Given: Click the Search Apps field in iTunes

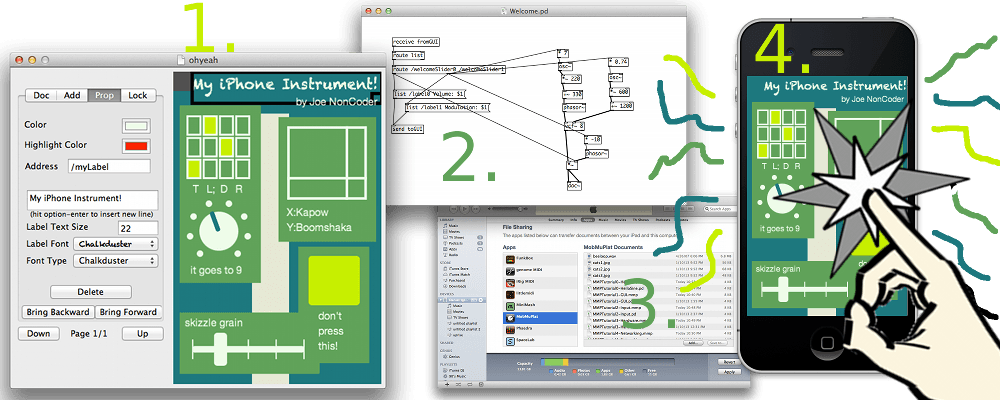Looking at the screenshot, I should click(x=721, y=209).
